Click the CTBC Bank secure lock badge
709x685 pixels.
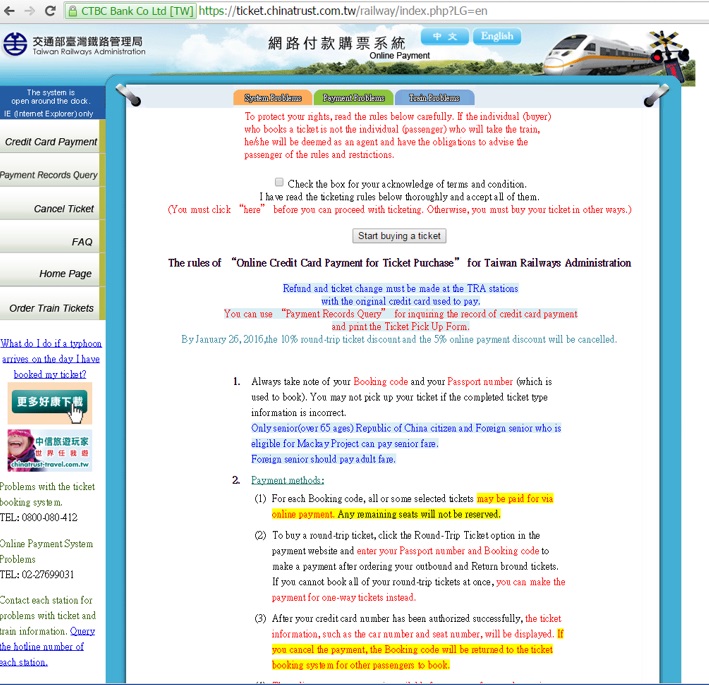click(130, 11)
